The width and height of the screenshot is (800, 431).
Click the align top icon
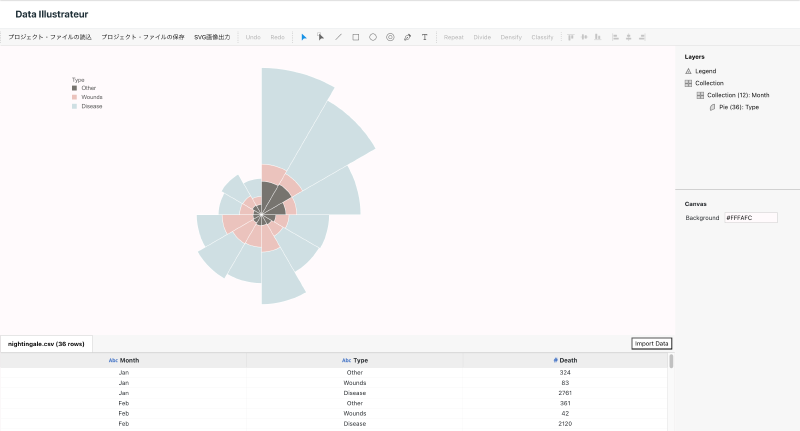(x=570, y=37)
